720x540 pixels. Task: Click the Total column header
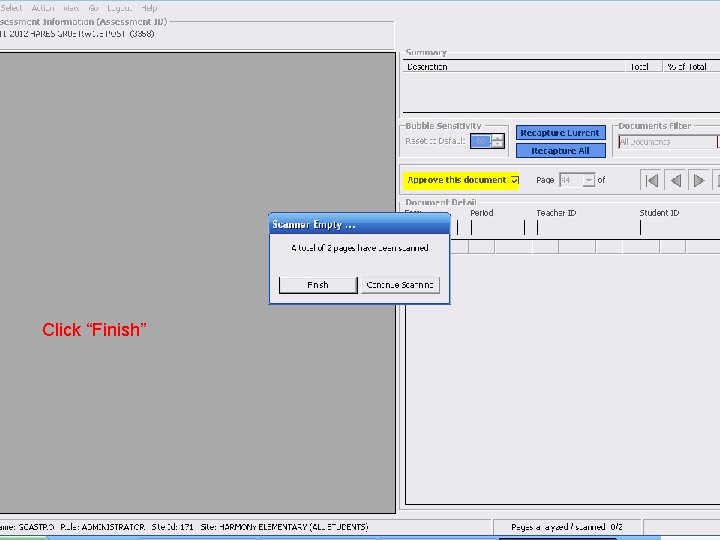click(644, 67)
